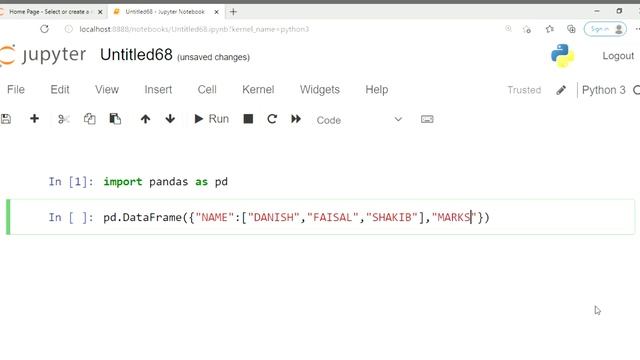Open browser settings and more menu
The height and width of the screenshot is (360, 640).
[637, 29]
